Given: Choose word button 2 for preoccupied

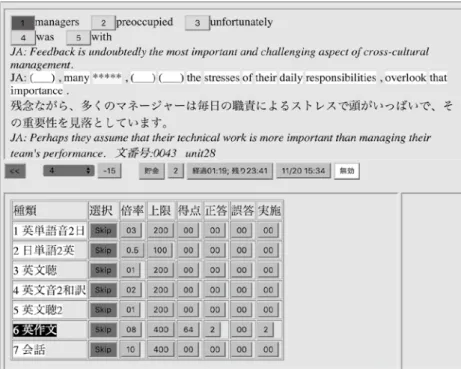Looking at the screenshot, I should 103,23.
